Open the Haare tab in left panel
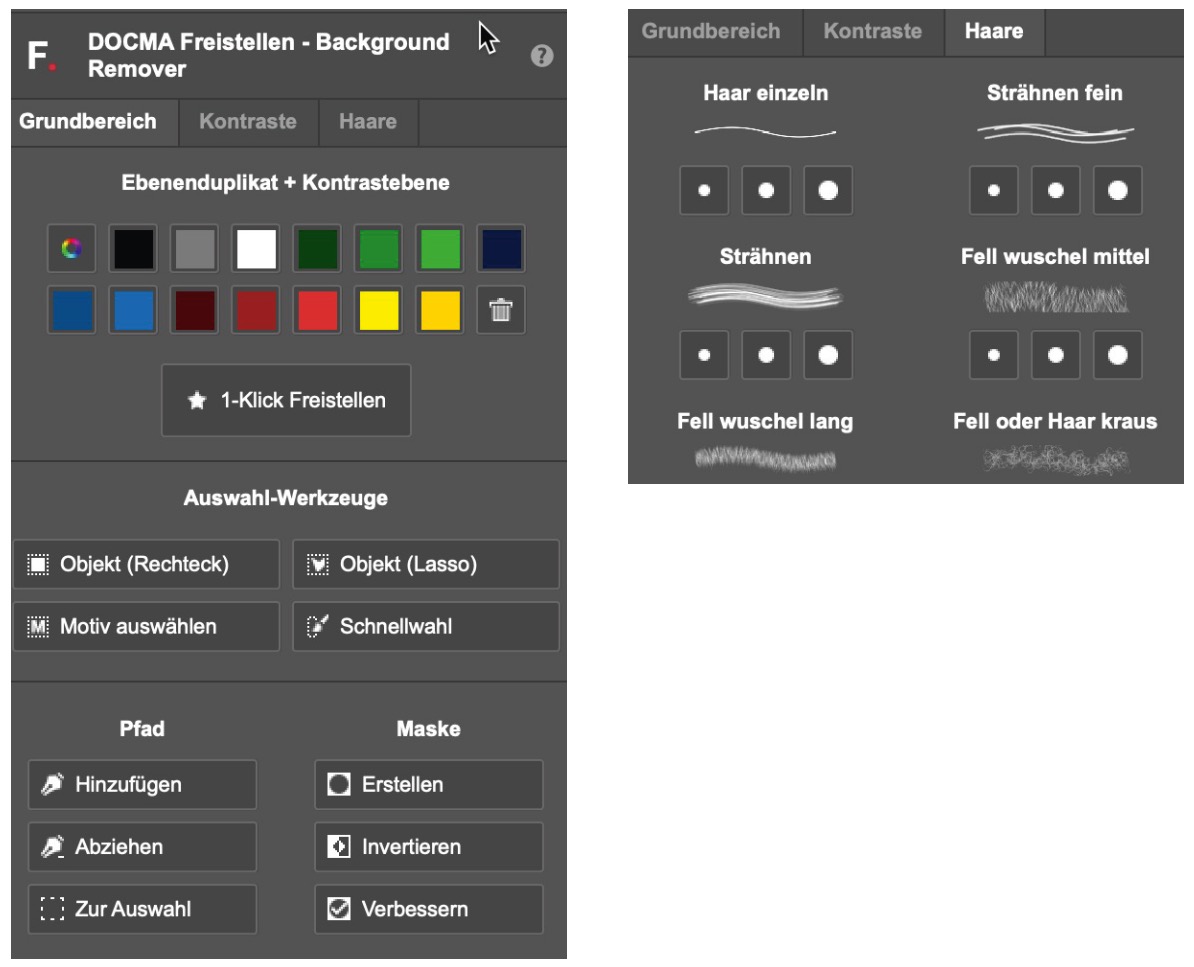Viewport: 1194px width, 967px height. (x=367, y=122)
